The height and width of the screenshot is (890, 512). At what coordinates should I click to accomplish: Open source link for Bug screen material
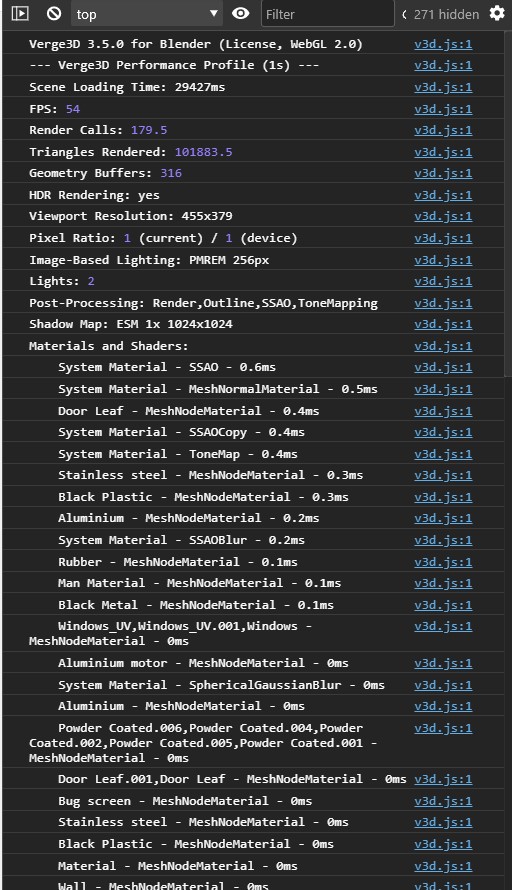point(443,801)
